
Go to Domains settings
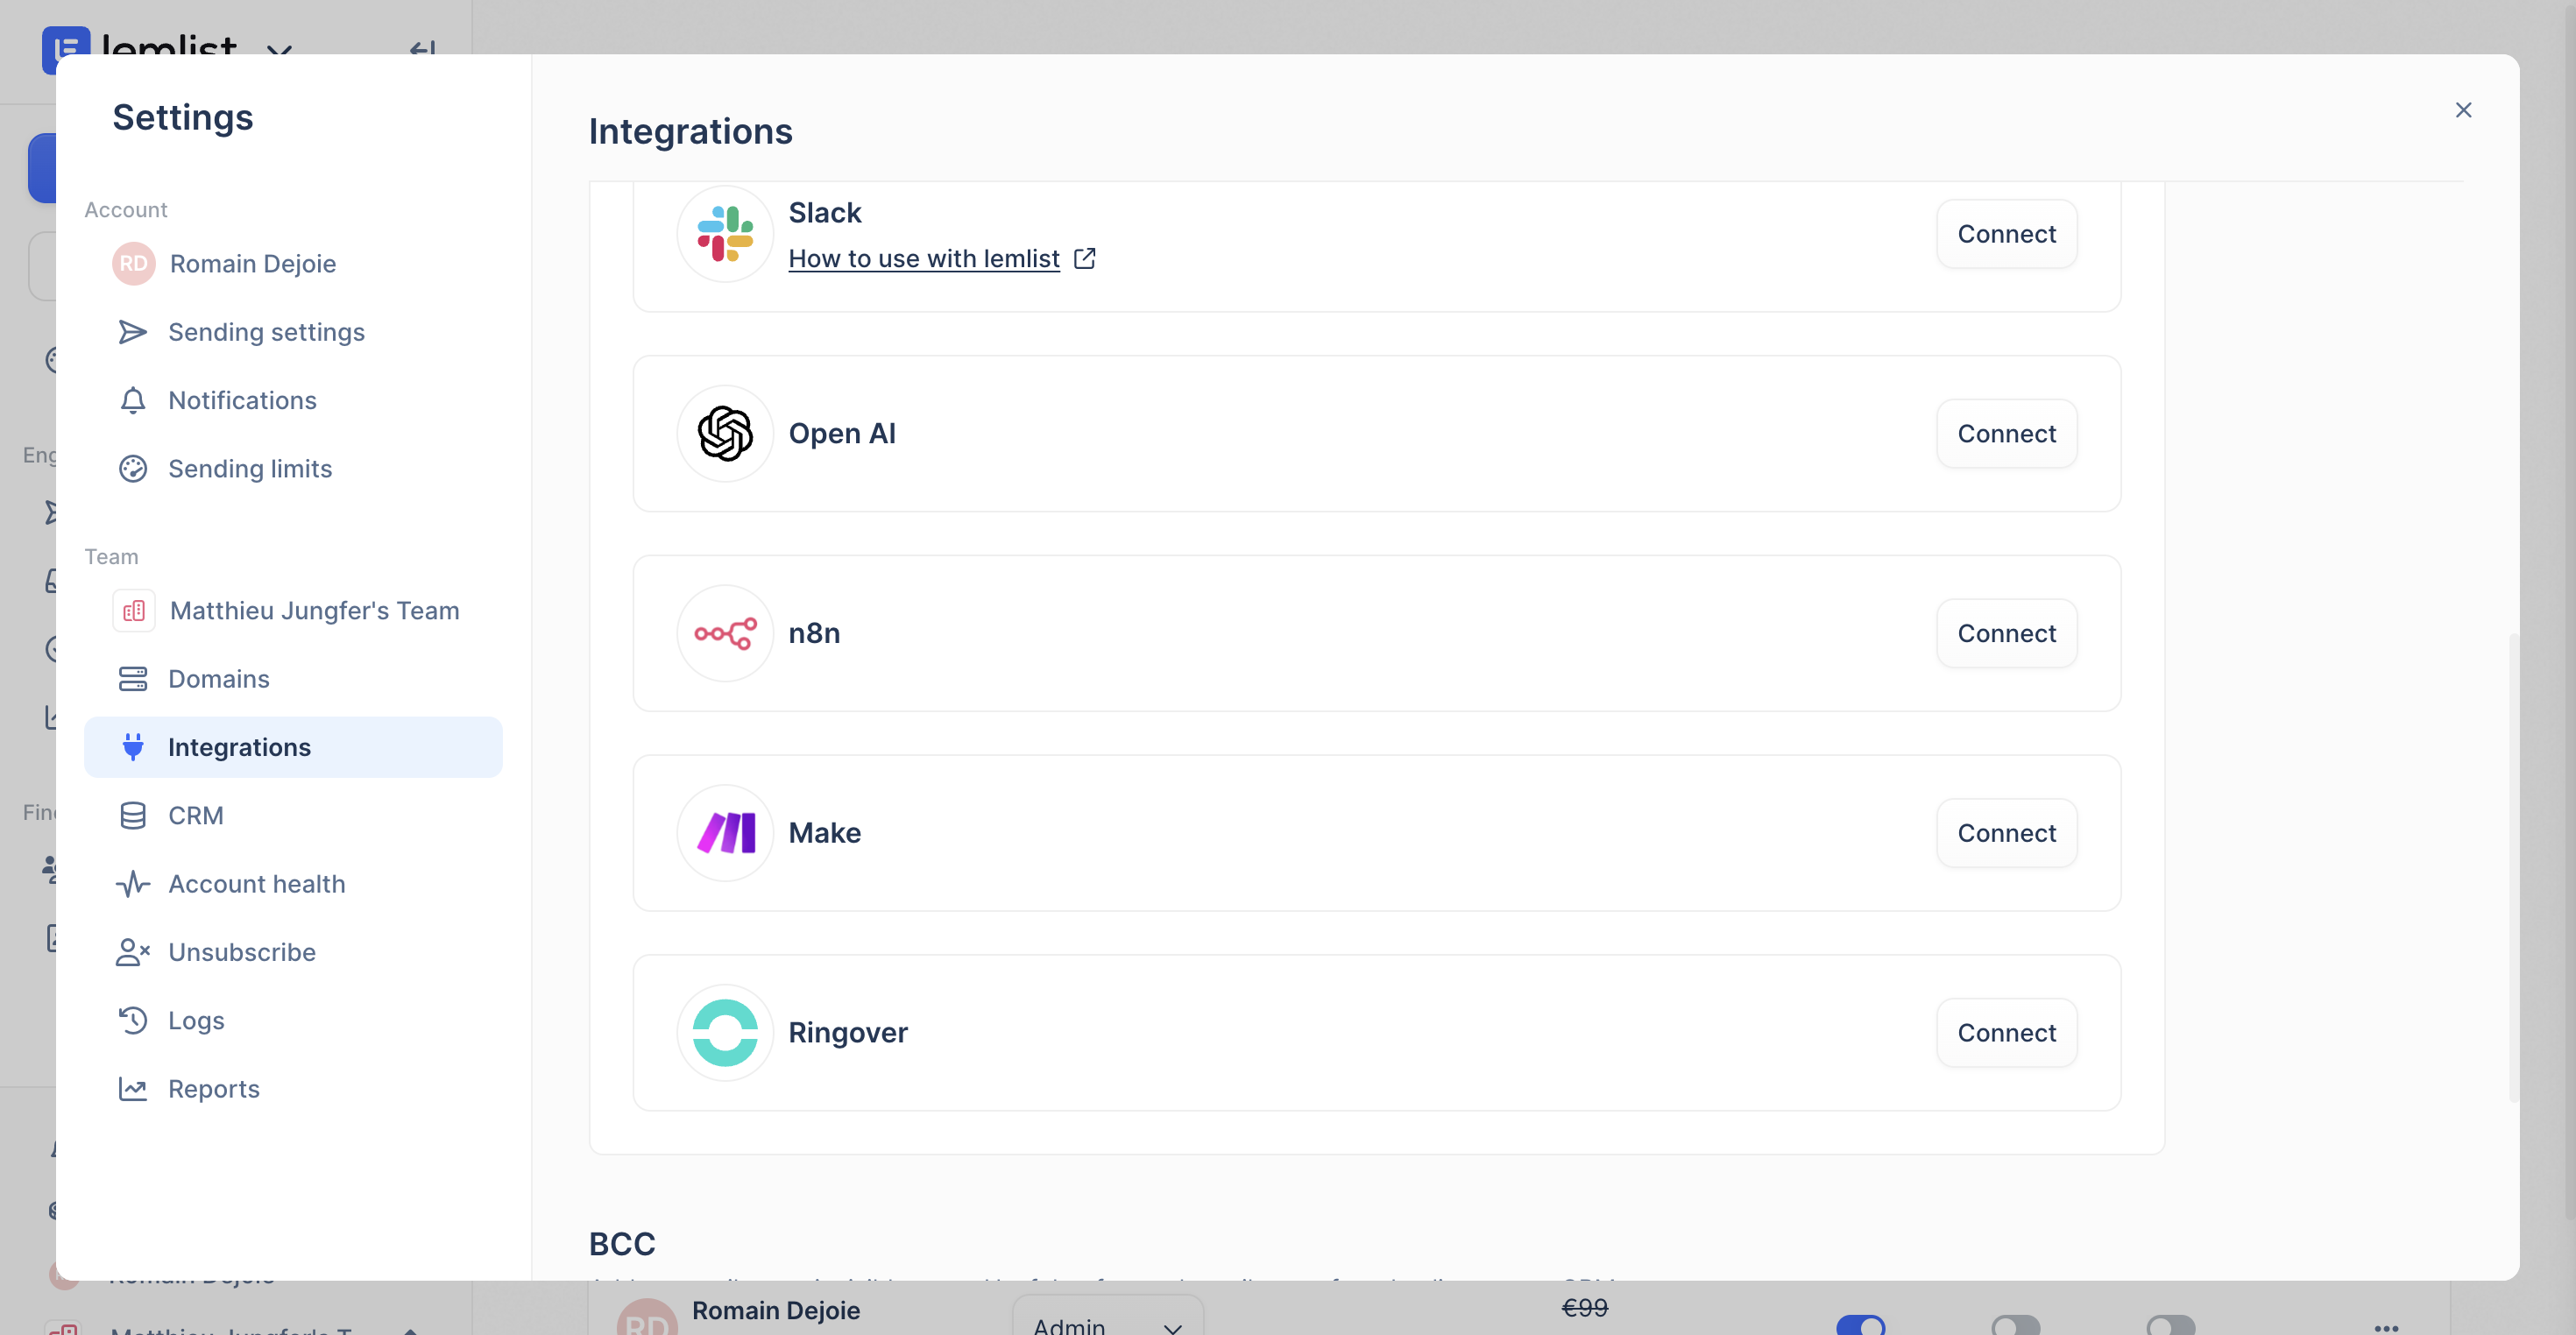pyautogui.click(x=293, y=678)
